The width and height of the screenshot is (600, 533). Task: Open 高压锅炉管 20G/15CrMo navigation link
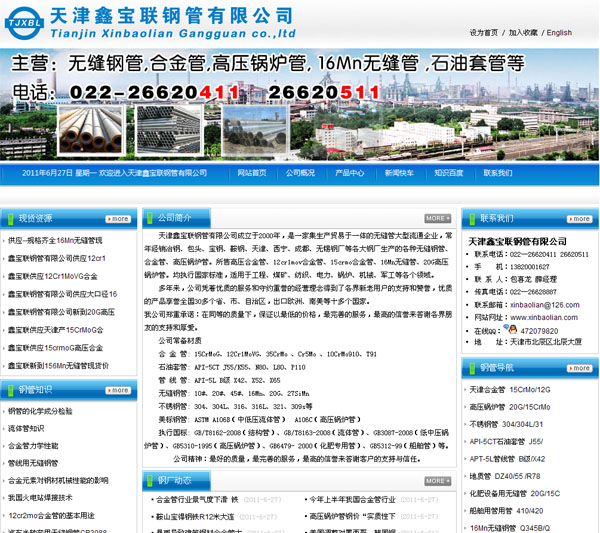510,407
